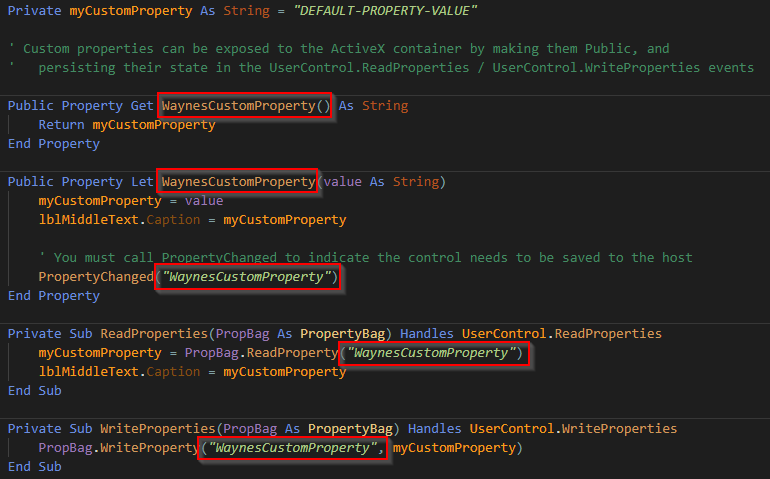This screenshot has width=770, height=479.
Task: Click WaynesCustomProperty in the Property Let declaration
Action: pyautogui.click(x=239, y=182)
